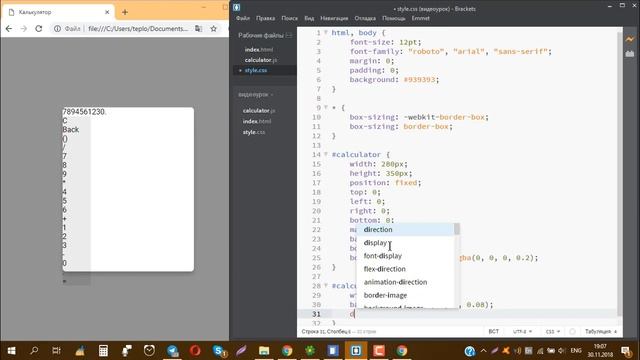640x360 pixels.
Task: Open the Windows Start menu
Action: [x=11, y=351]
